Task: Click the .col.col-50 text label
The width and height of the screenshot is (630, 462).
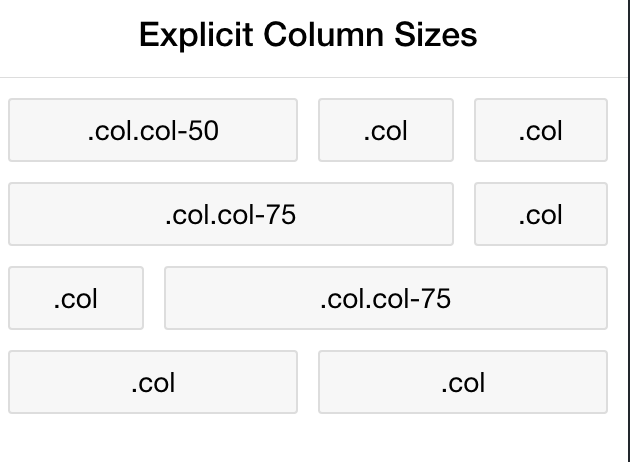Action: 153,131
